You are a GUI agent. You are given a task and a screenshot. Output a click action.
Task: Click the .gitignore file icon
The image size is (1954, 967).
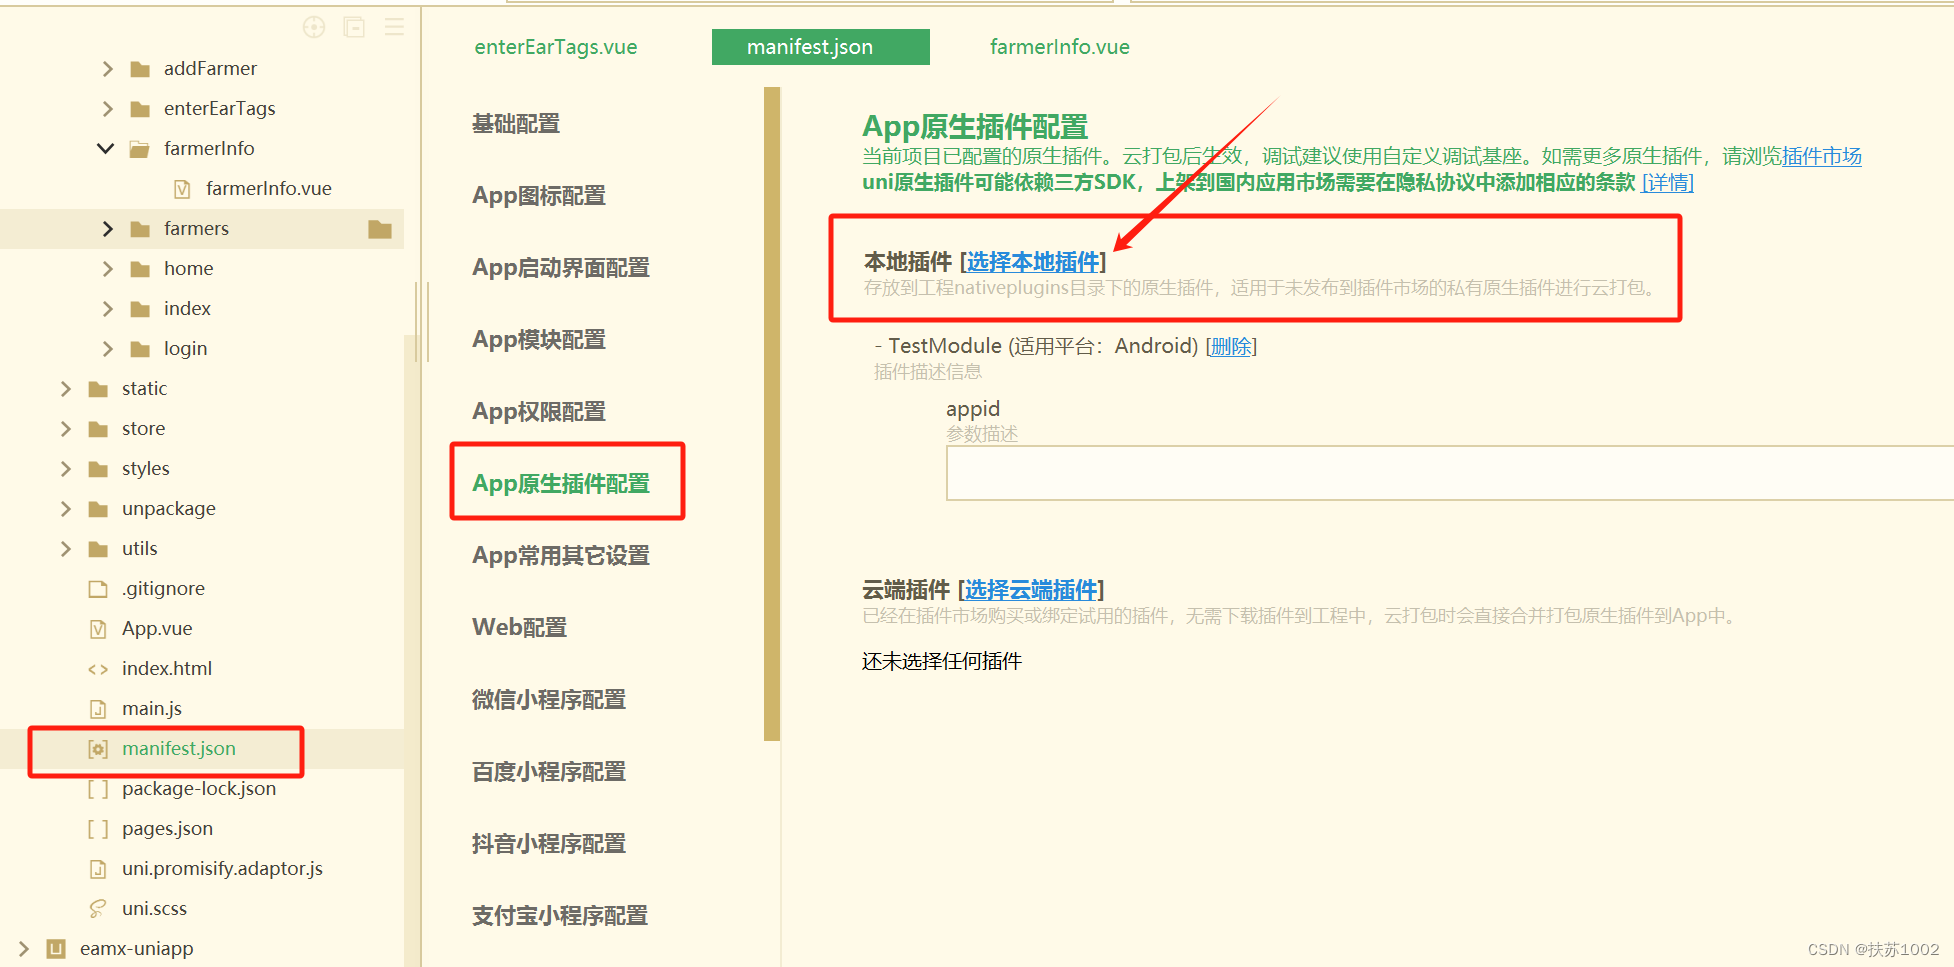[x=98, y=589]
